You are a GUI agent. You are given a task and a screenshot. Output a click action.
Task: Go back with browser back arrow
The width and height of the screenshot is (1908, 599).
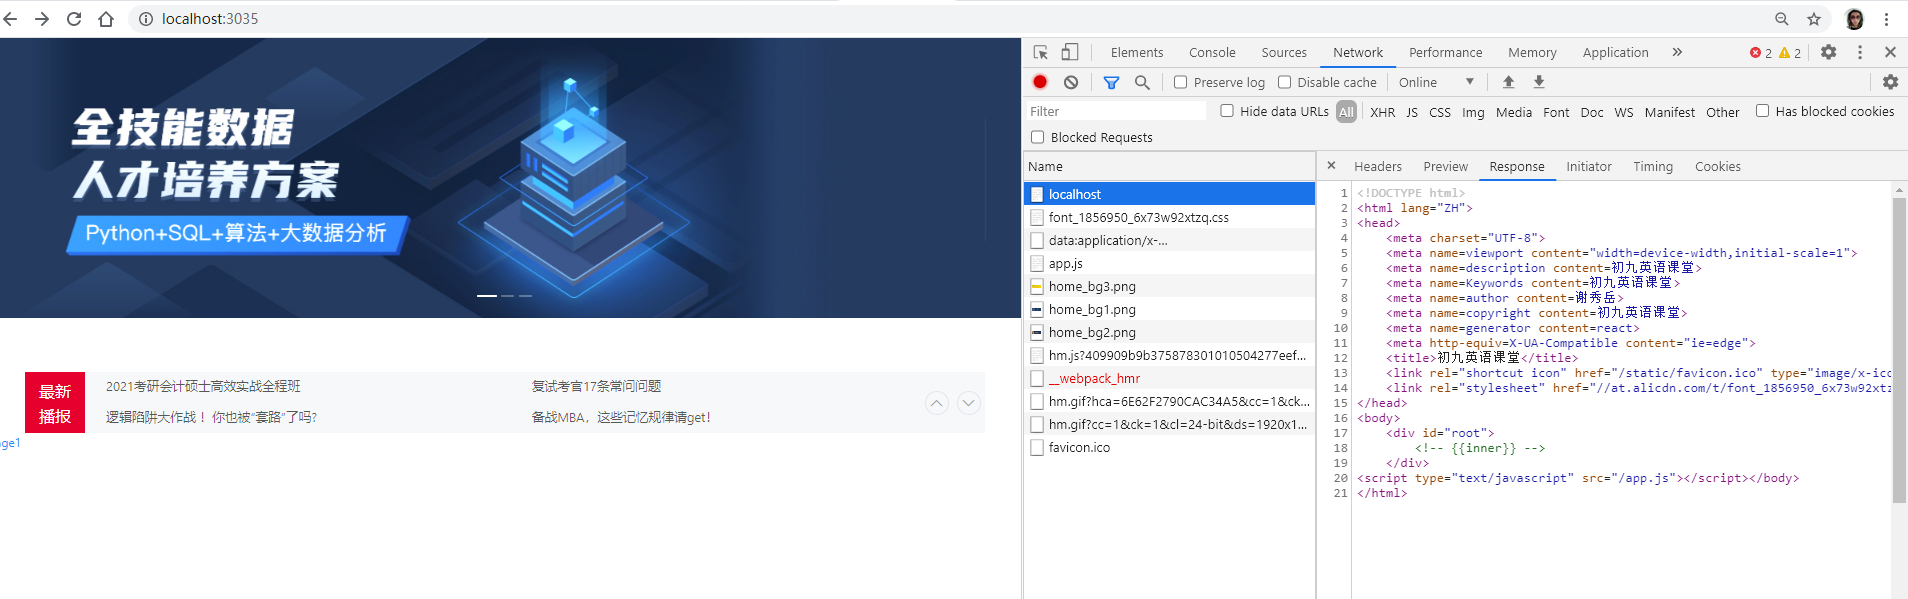tap(11, 19)
